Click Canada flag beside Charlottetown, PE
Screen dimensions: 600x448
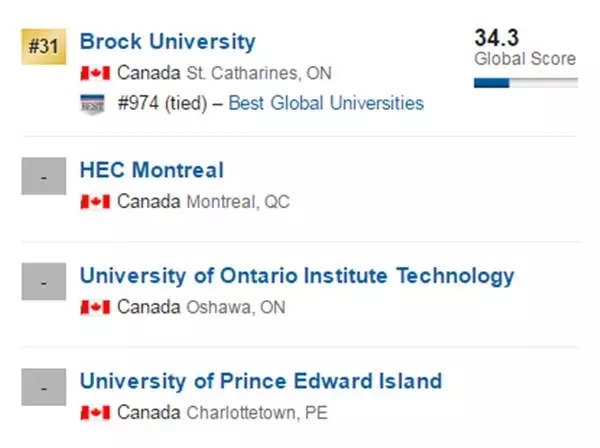coord(95,413)
